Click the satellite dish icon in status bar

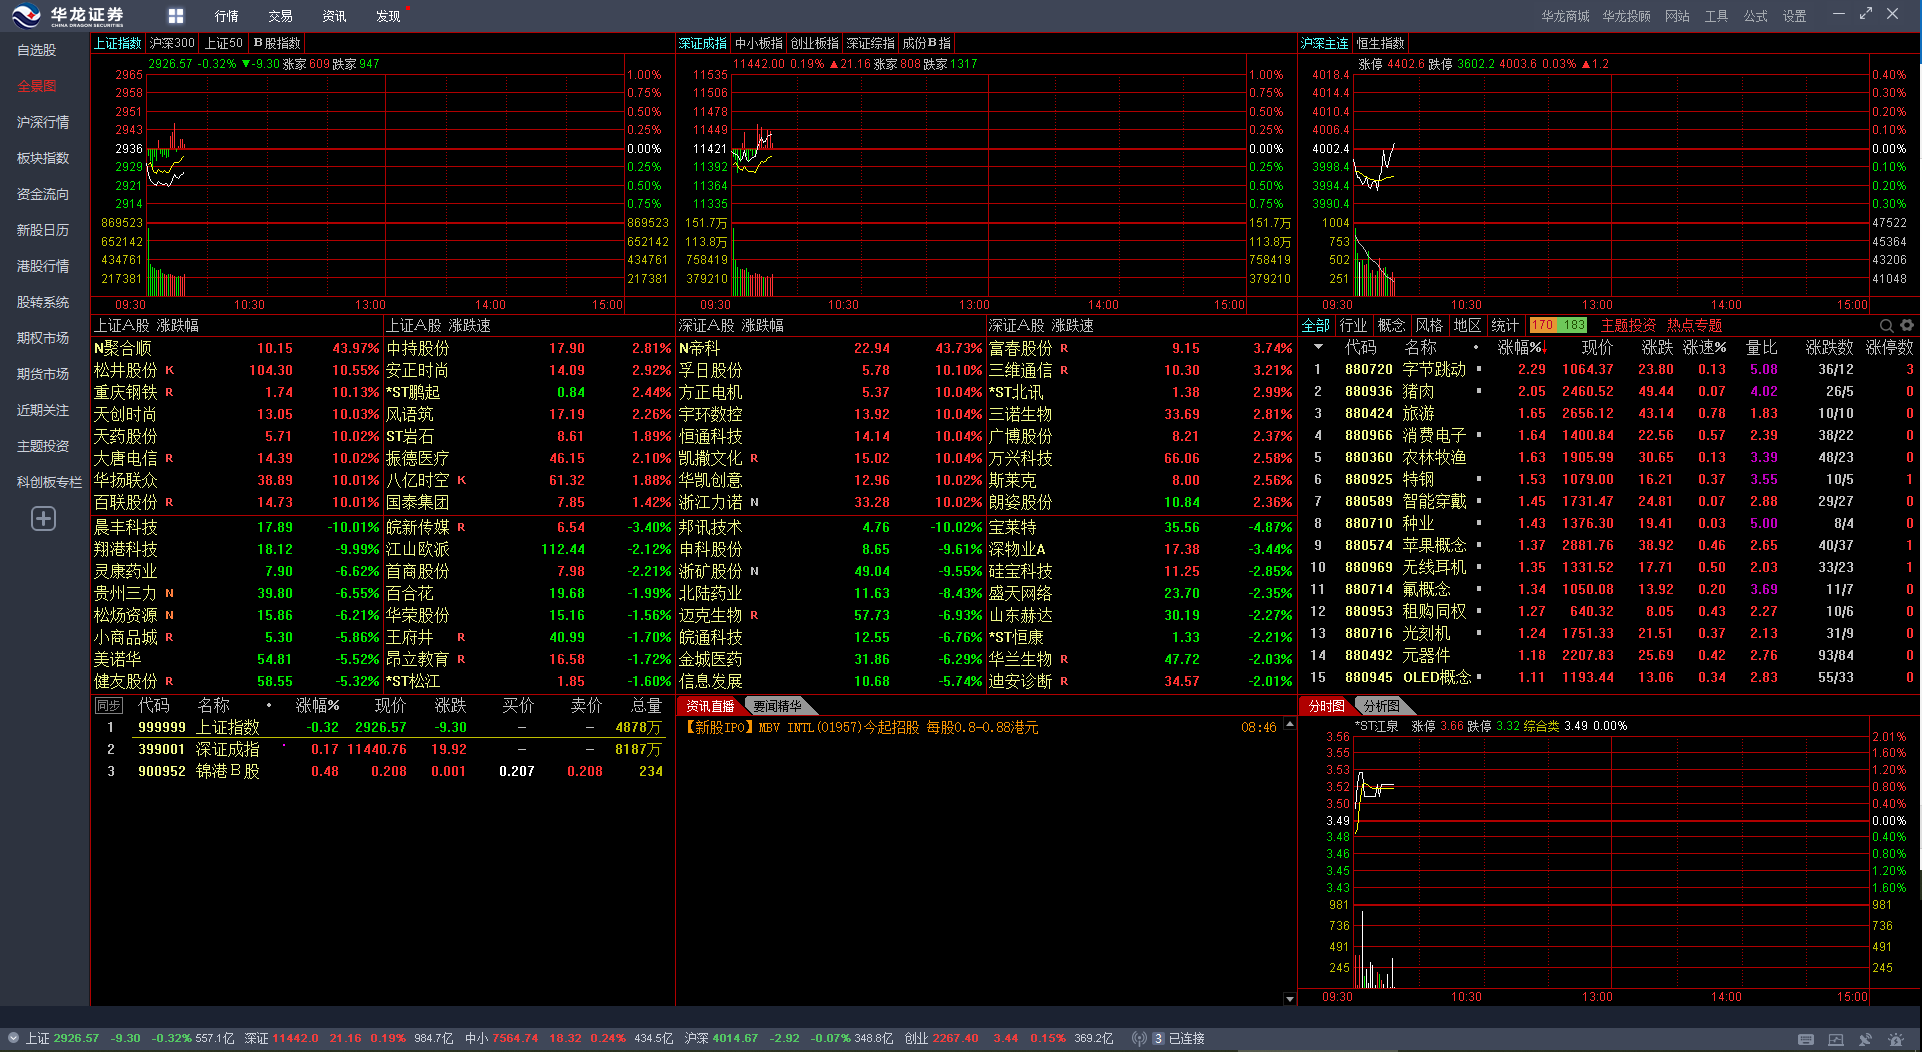(x=1865, y=1039)
